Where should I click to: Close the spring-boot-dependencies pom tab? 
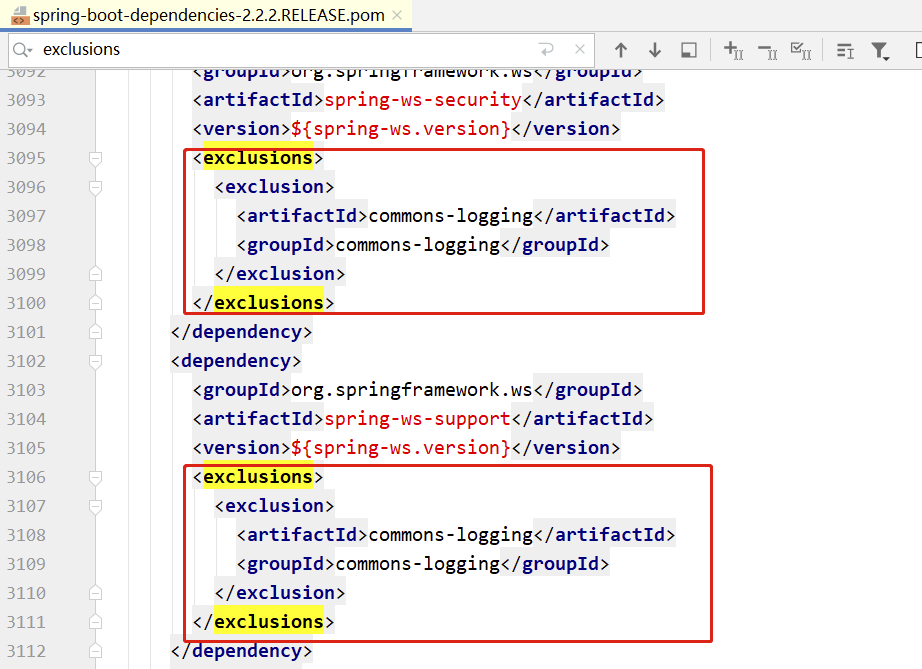point(397,15)
